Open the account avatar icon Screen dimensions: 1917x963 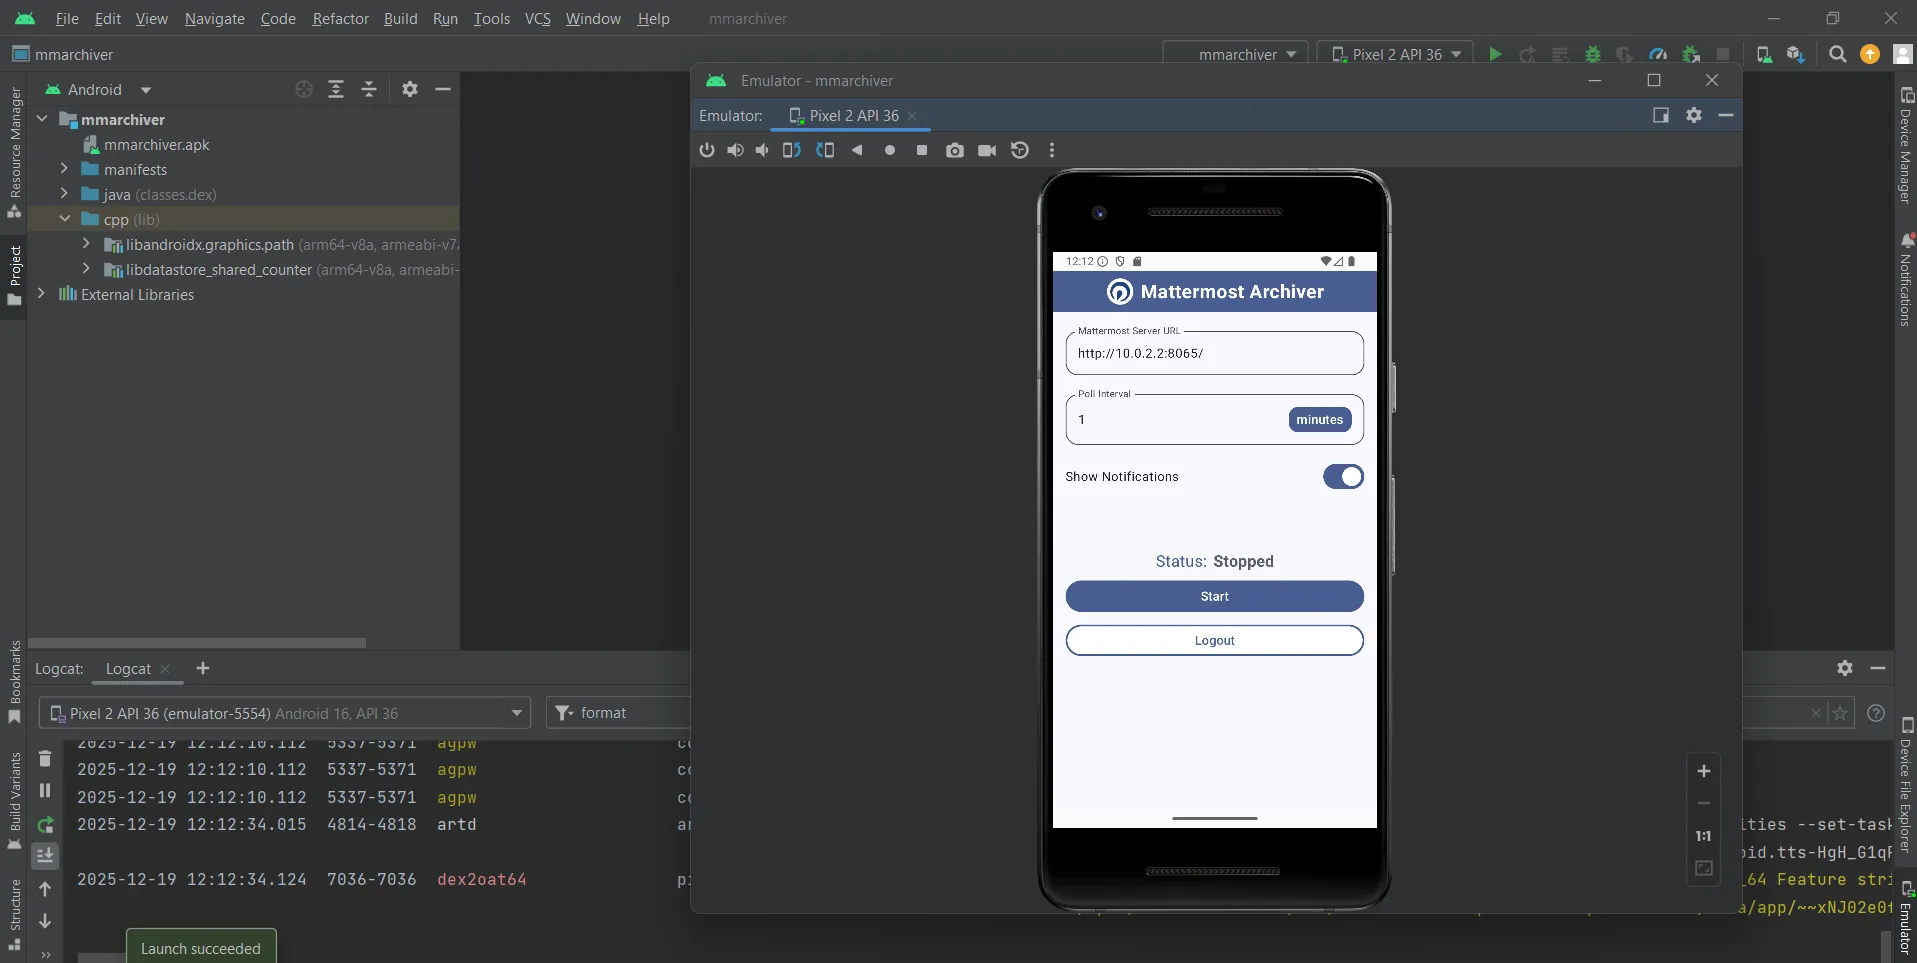pyautogui.click(x=1903, y=54)
